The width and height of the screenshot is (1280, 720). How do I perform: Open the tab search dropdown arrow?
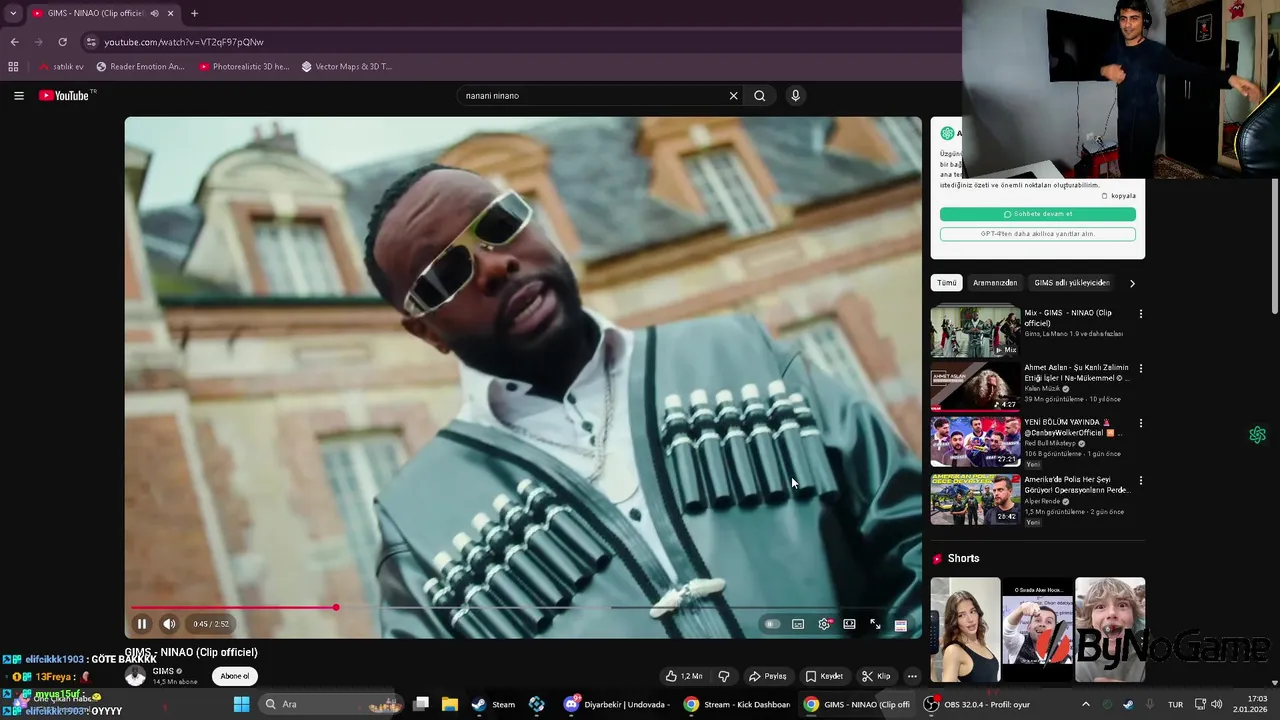[x=13, y=13]
